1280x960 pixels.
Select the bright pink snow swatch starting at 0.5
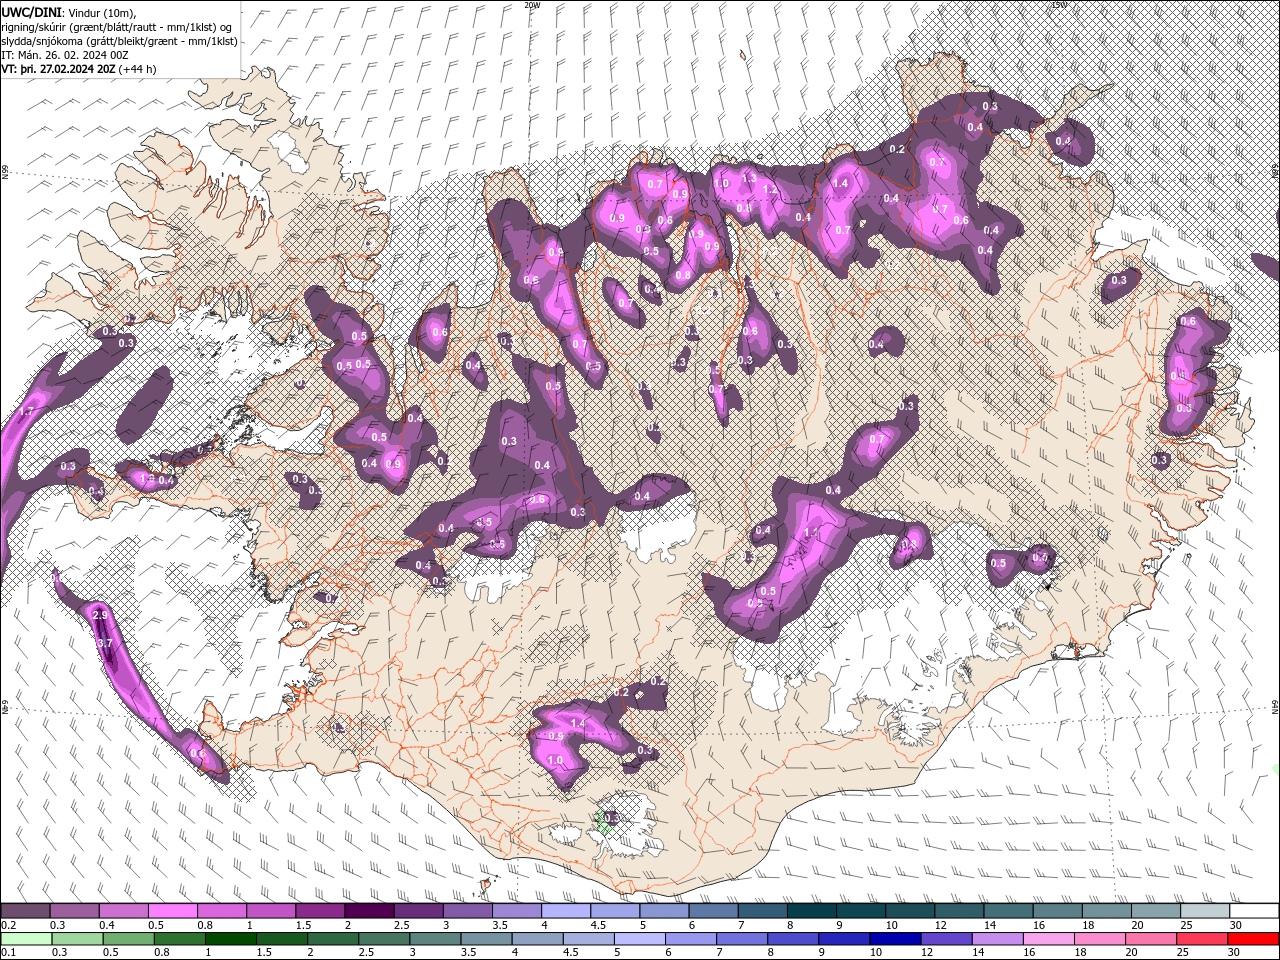[172, 911]
